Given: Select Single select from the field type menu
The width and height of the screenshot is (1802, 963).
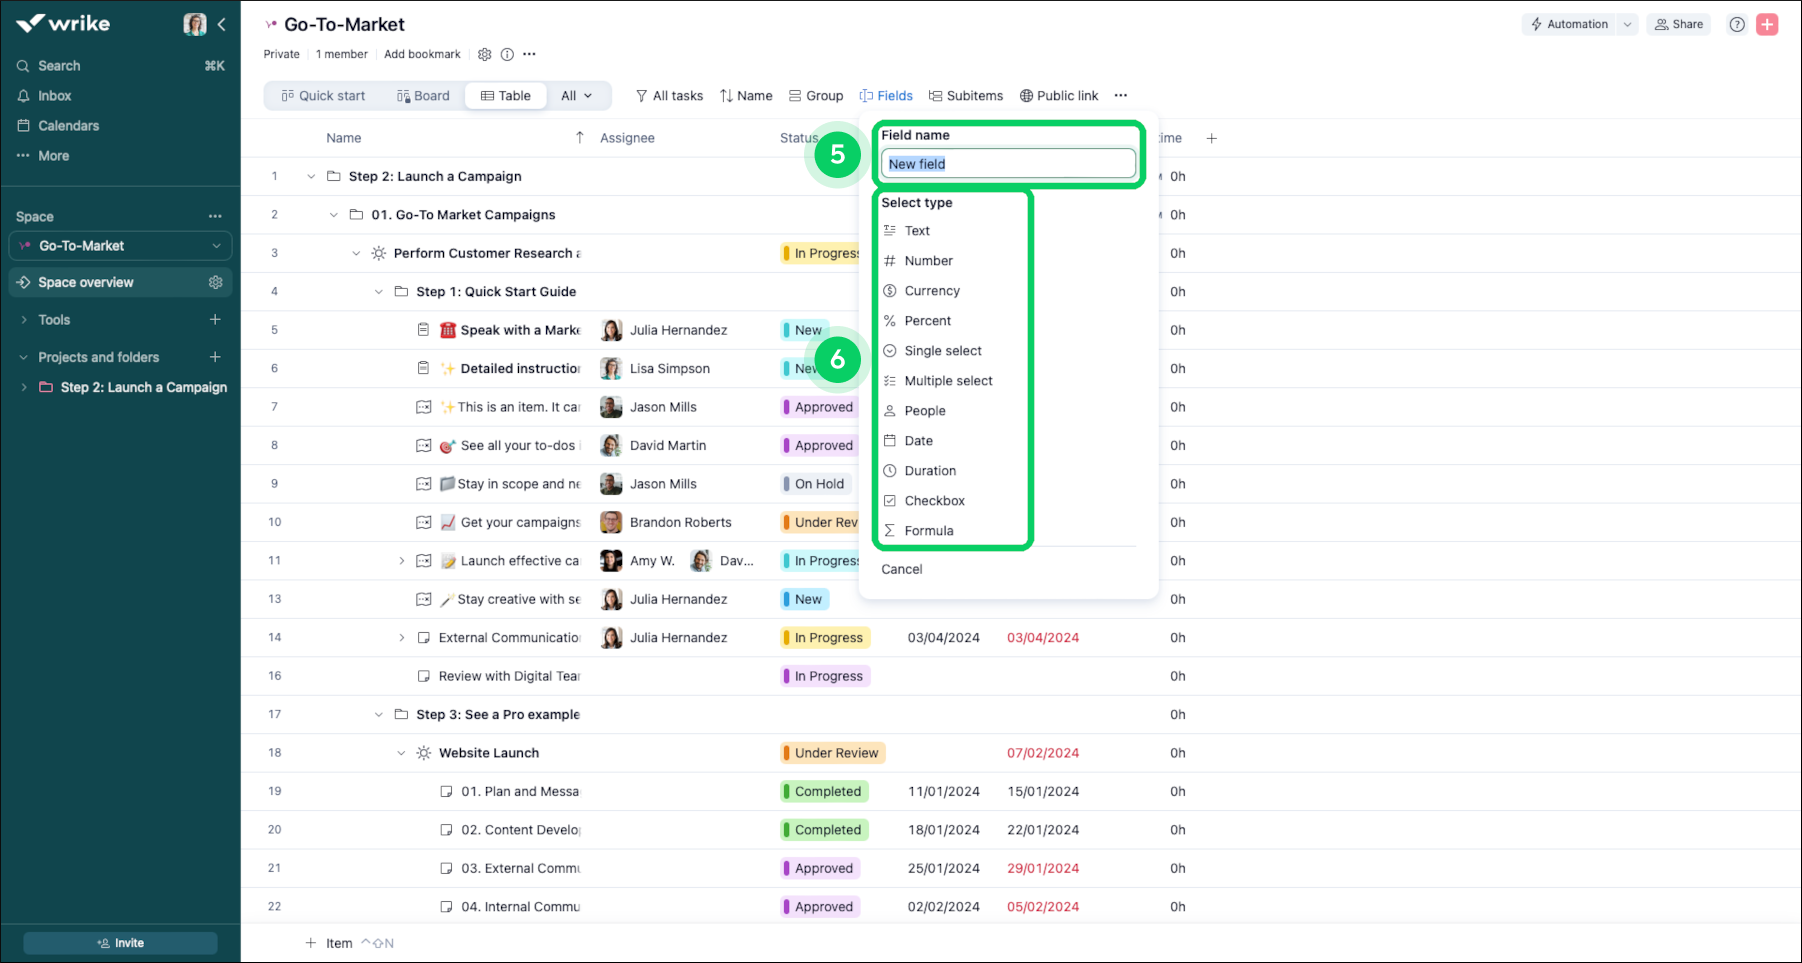Looking at the screenshot, I should coord(942,350).
